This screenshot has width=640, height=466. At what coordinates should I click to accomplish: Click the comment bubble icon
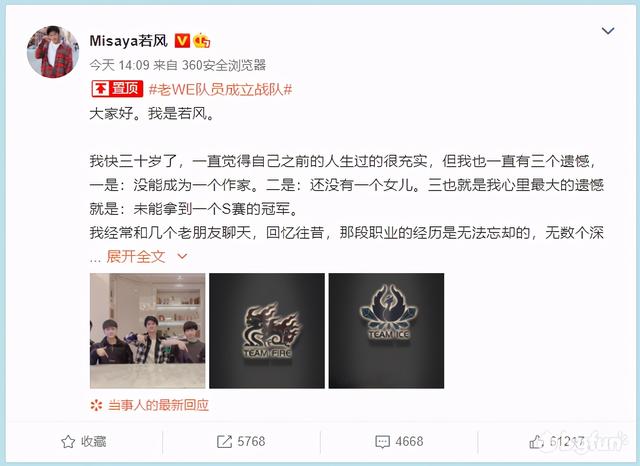(382, 442)
